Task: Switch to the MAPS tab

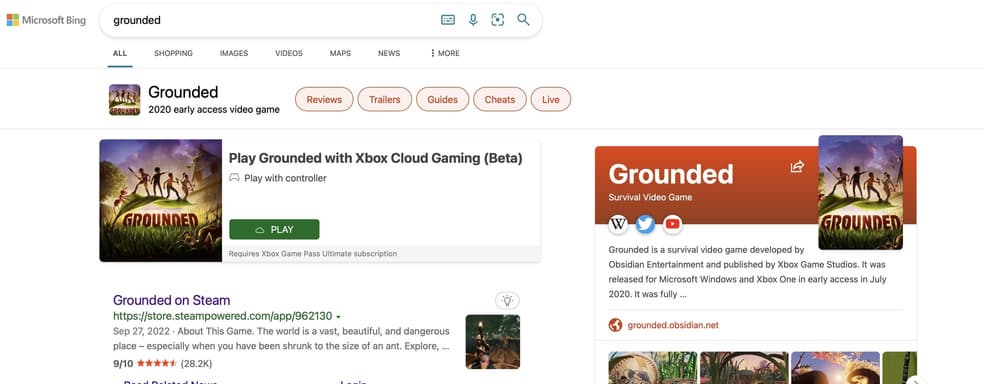Action: click(x=340, y=53)
